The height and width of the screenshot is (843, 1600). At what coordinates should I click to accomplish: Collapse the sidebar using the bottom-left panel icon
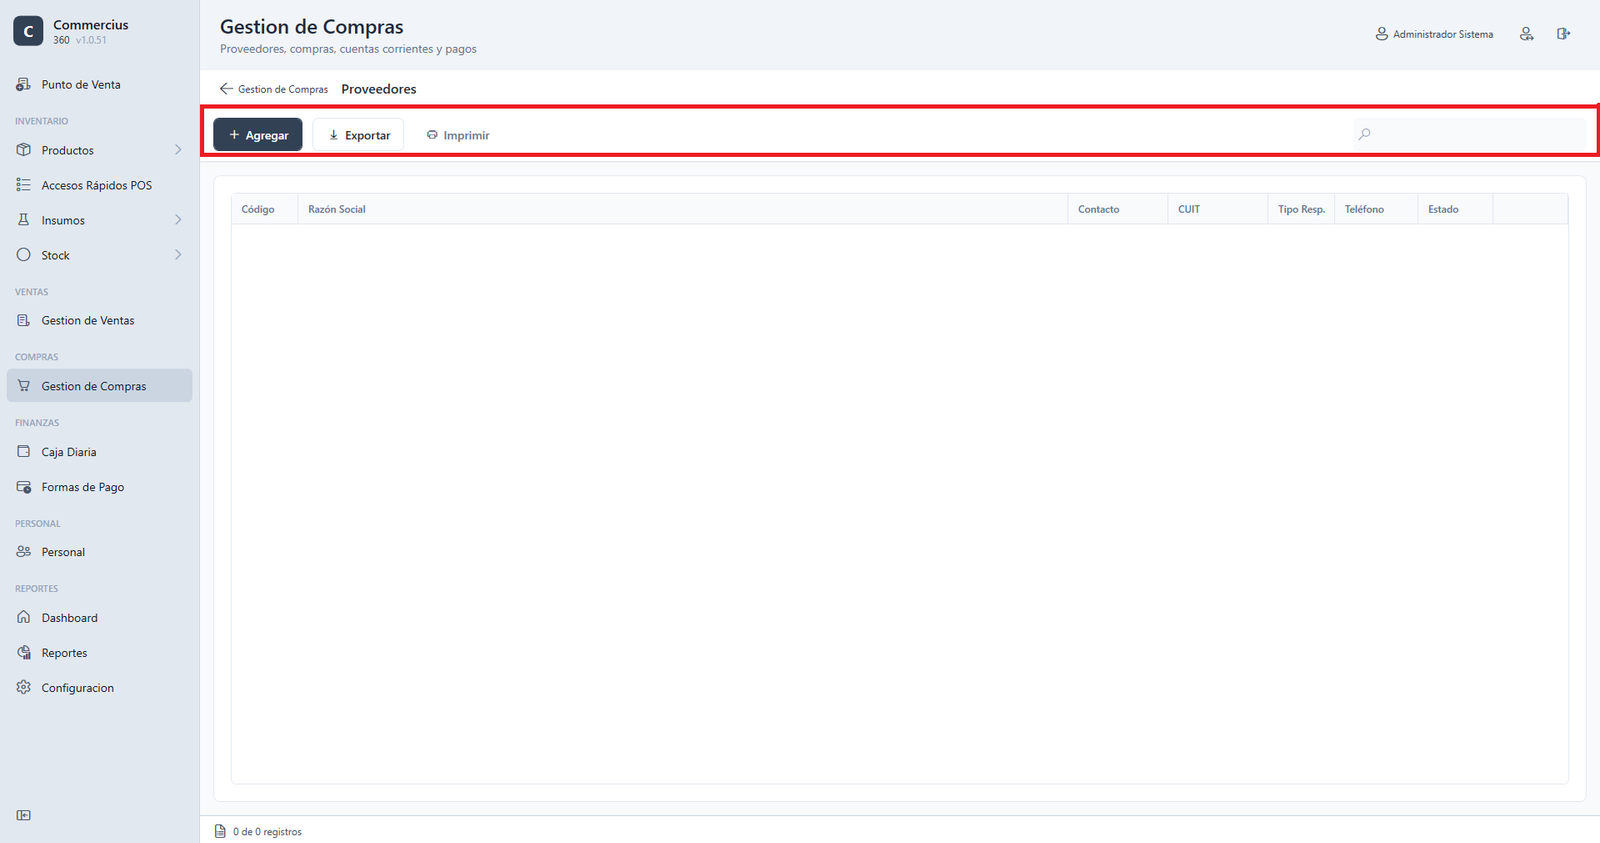point(24,815)
